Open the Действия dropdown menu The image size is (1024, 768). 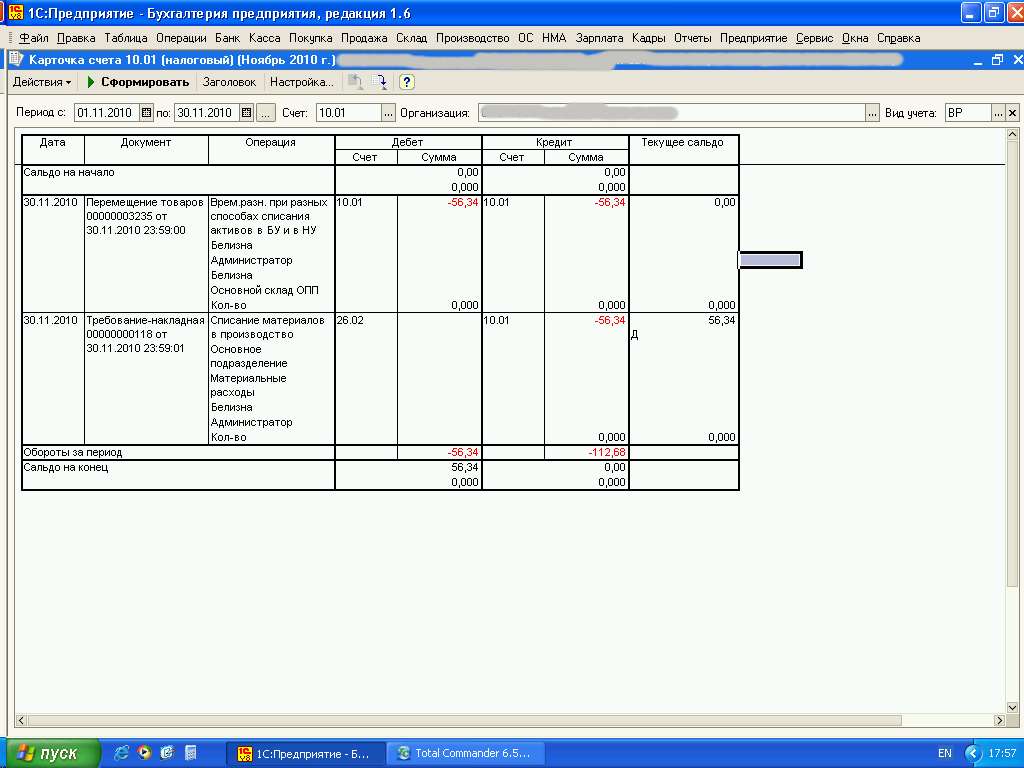click(x=42, y=82)
